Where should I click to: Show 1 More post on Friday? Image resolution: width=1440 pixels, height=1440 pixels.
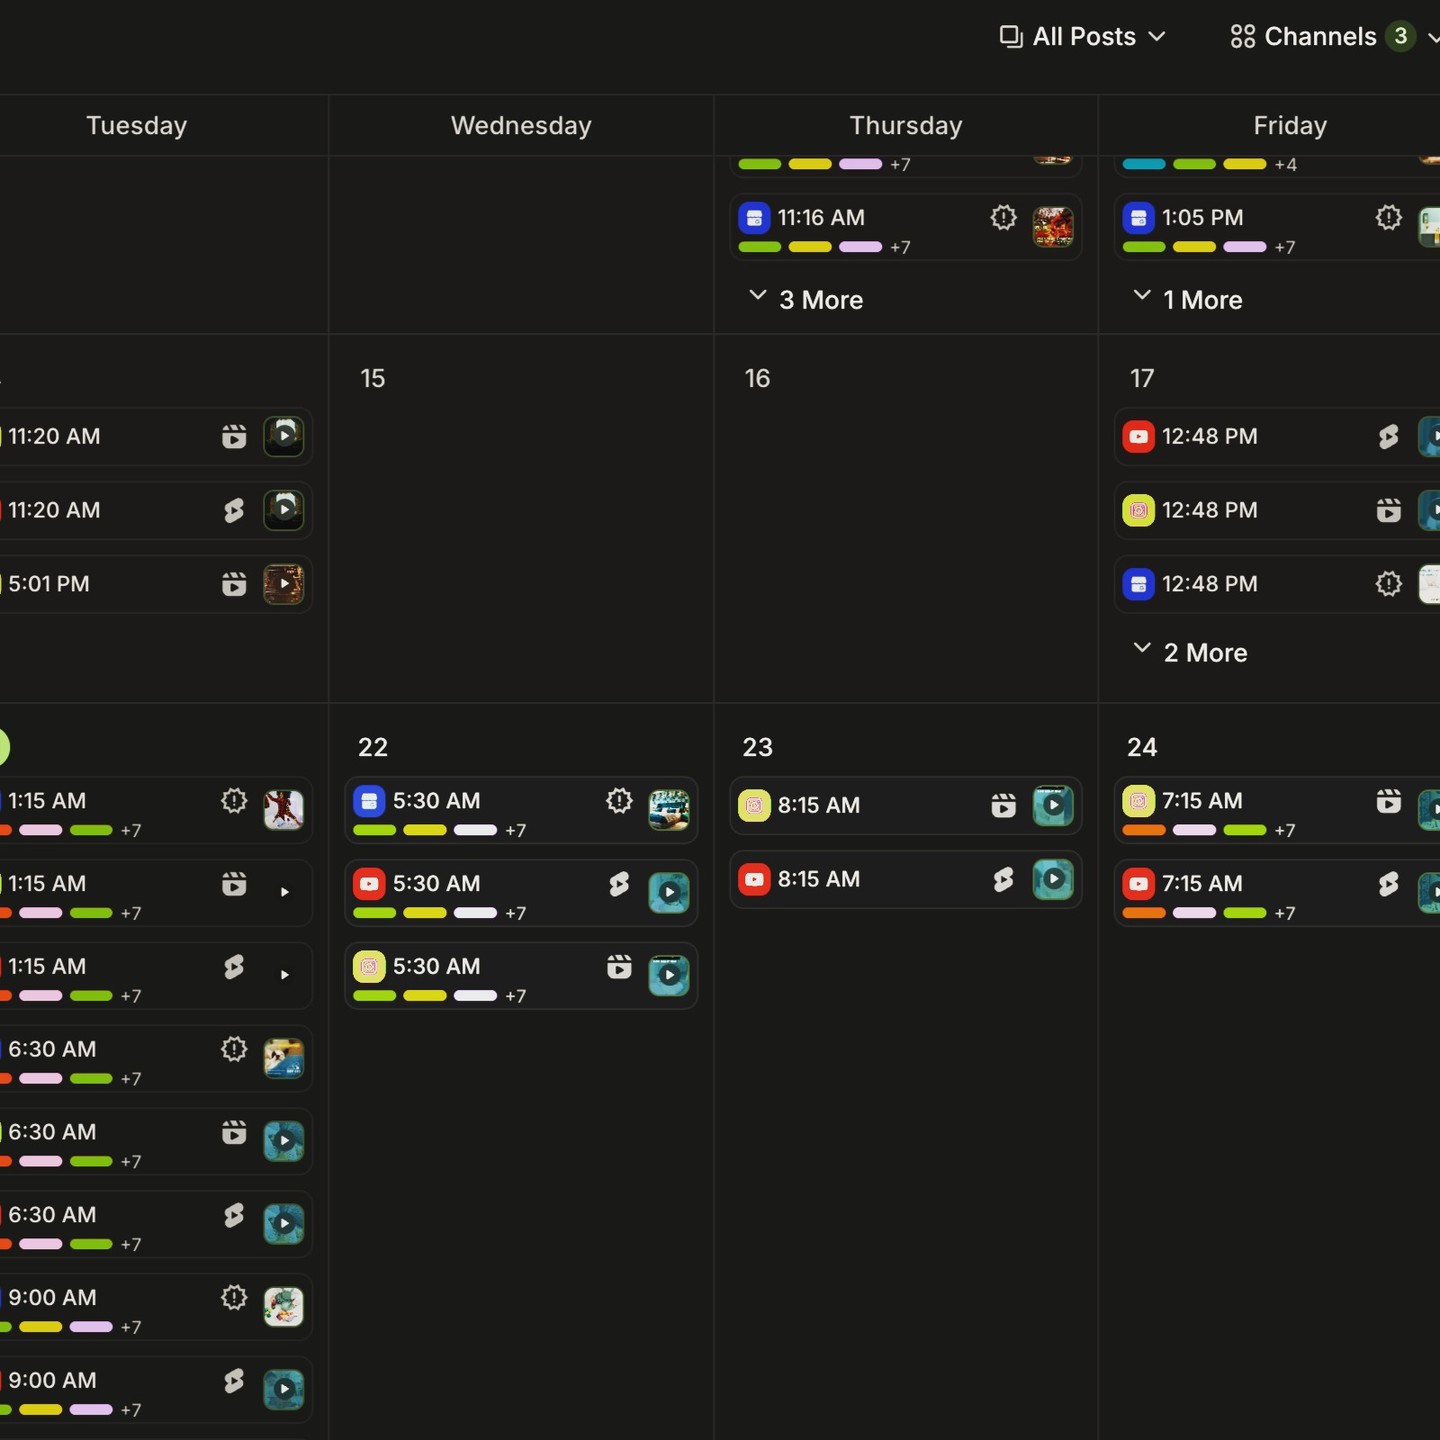[x=1189, y=300]
